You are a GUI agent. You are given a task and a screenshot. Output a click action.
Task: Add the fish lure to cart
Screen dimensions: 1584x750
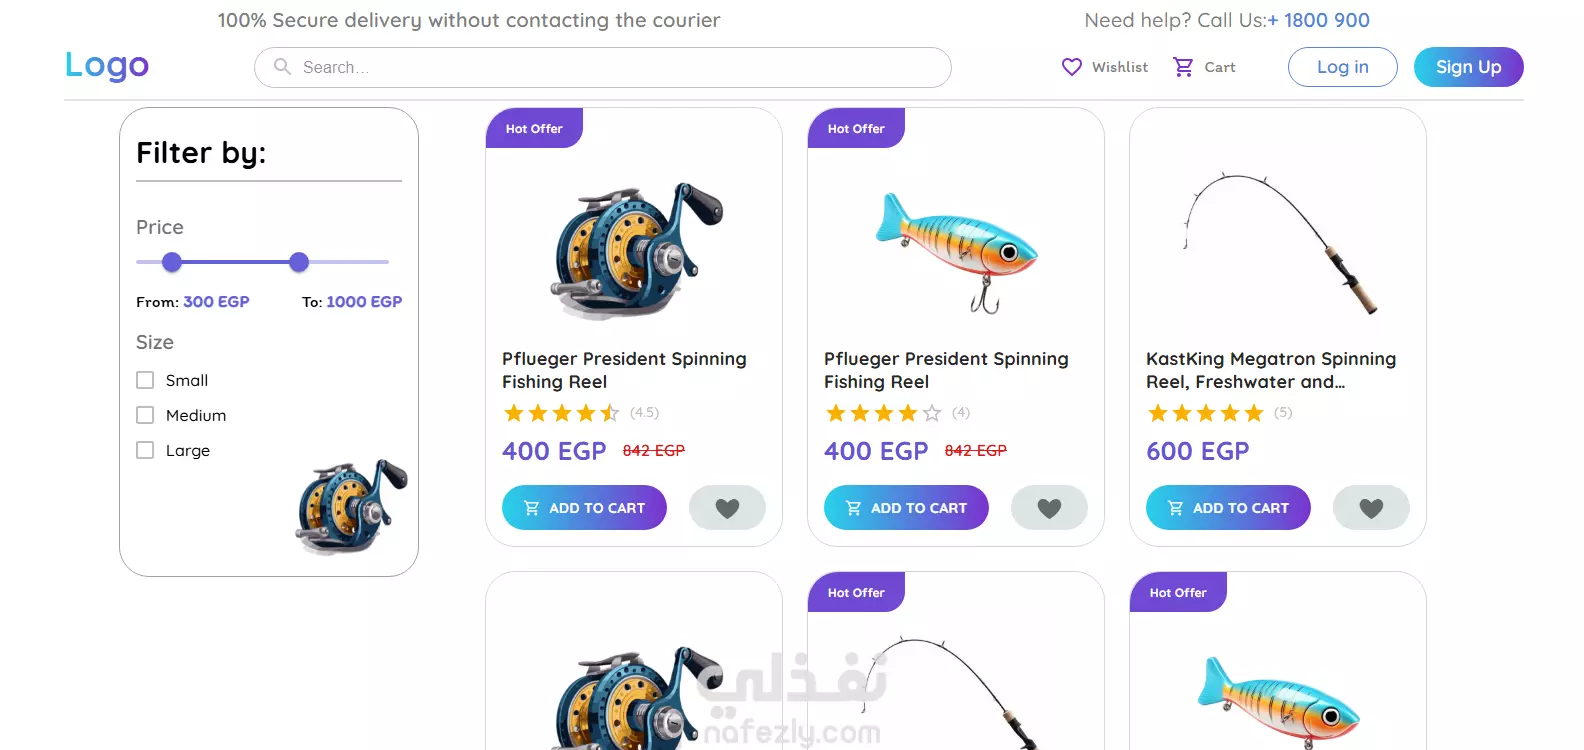906,508
